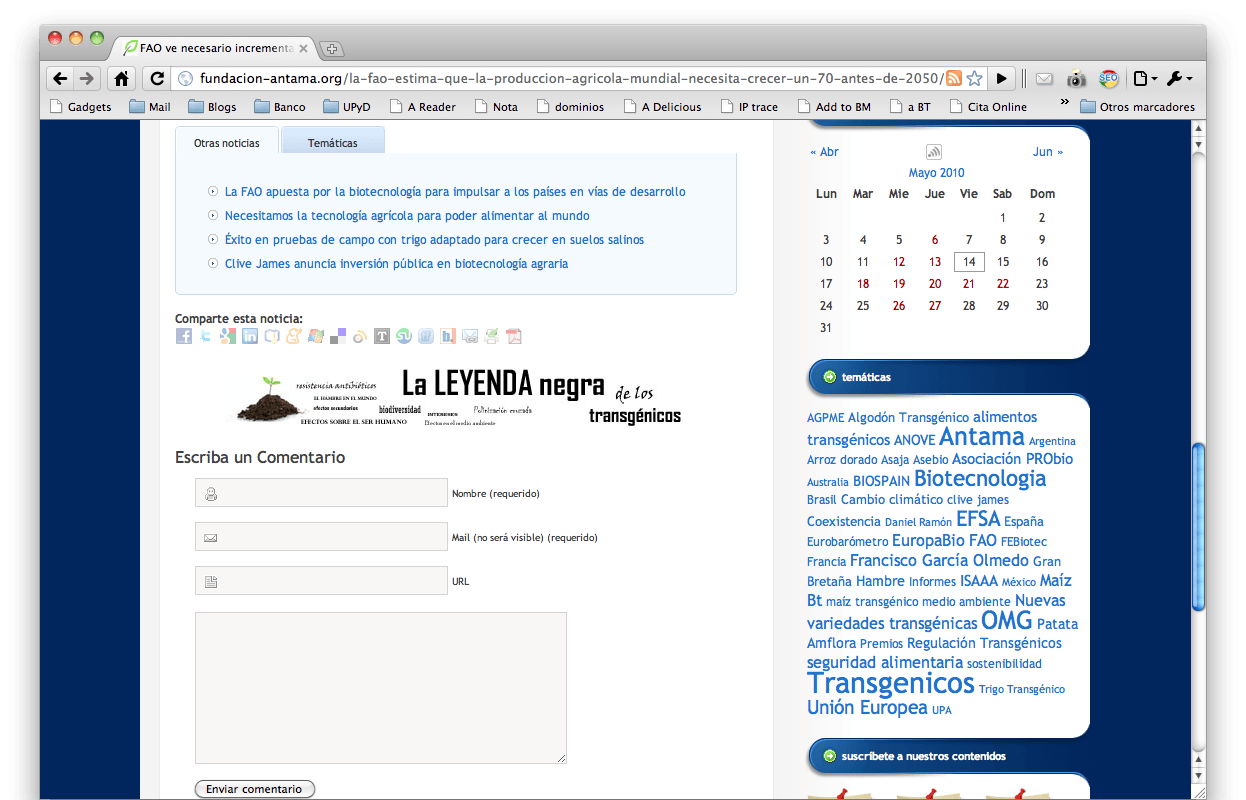Click the RSS icon above the calendar

click(x=934, y=152)
